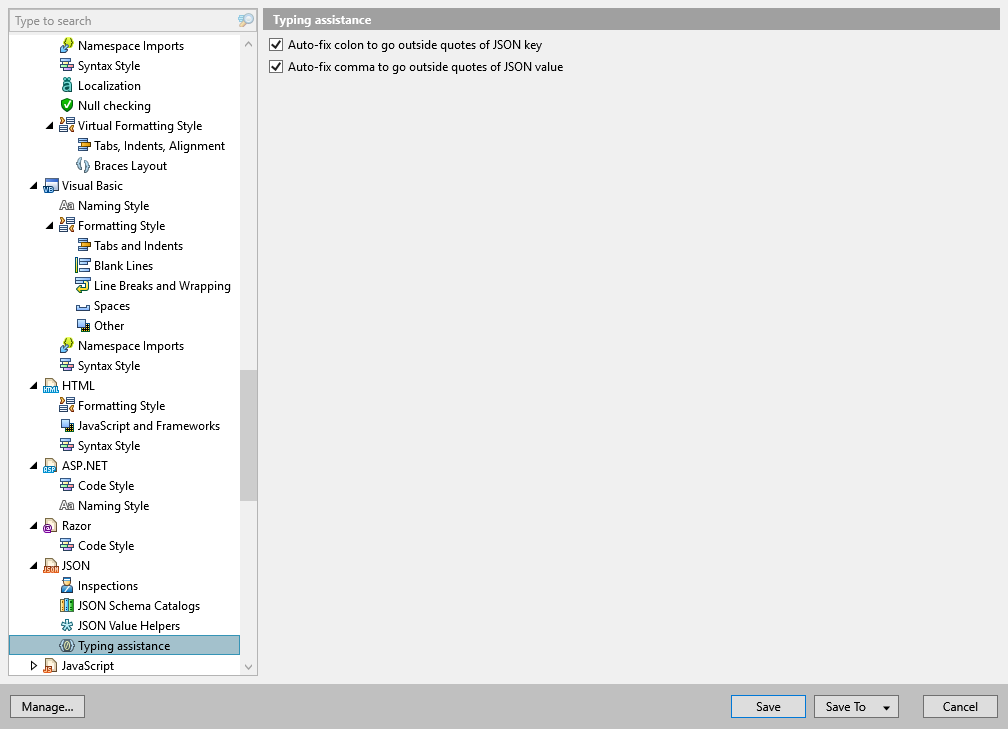Open Tabs, Indents, Alignment settings icon
The image size is (1008, 729).
click(81, 145)
